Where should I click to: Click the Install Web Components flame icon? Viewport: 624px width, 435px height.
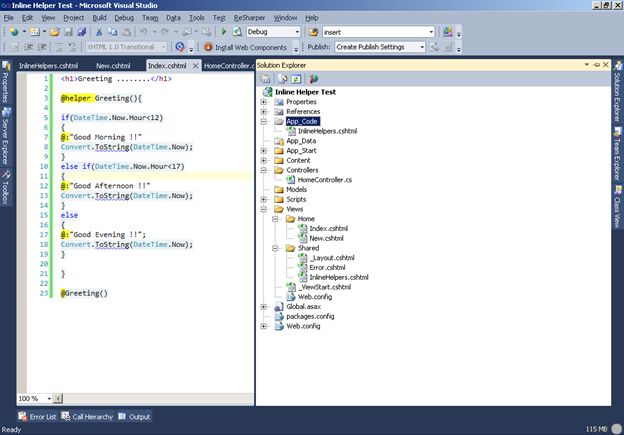coord(208,47)
